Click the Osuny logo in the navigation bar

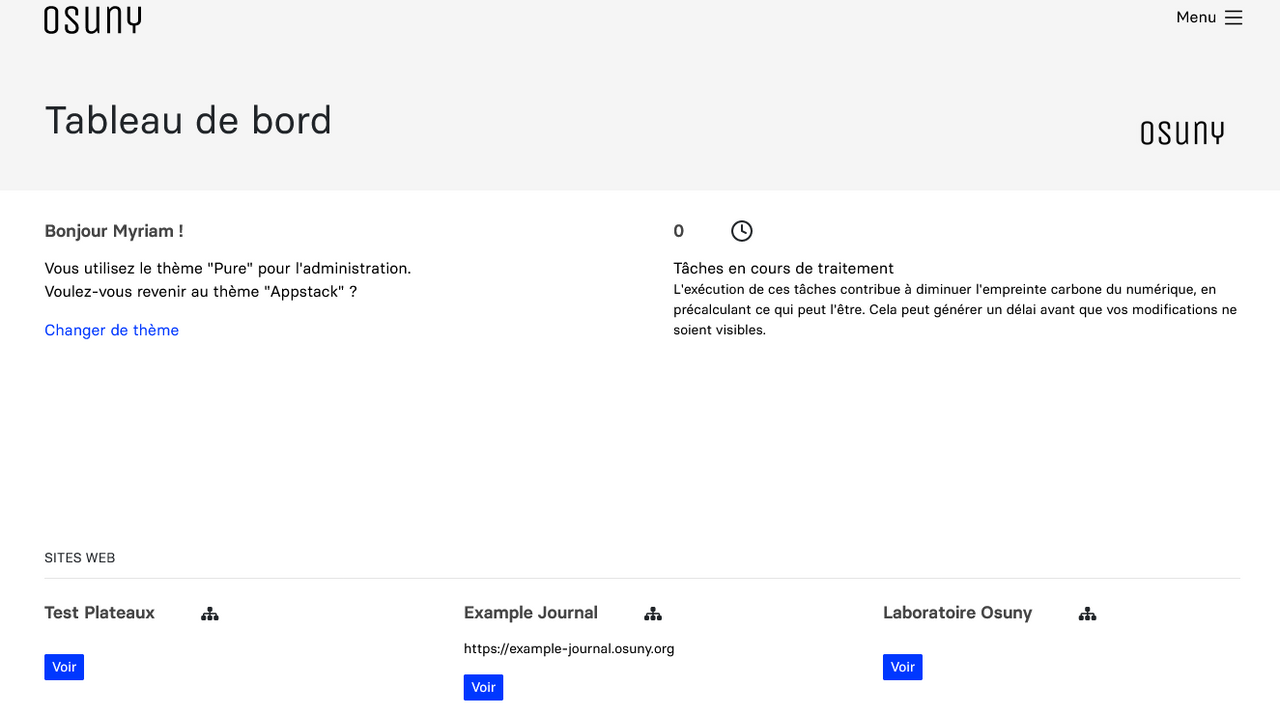click(x=92, y=20)
